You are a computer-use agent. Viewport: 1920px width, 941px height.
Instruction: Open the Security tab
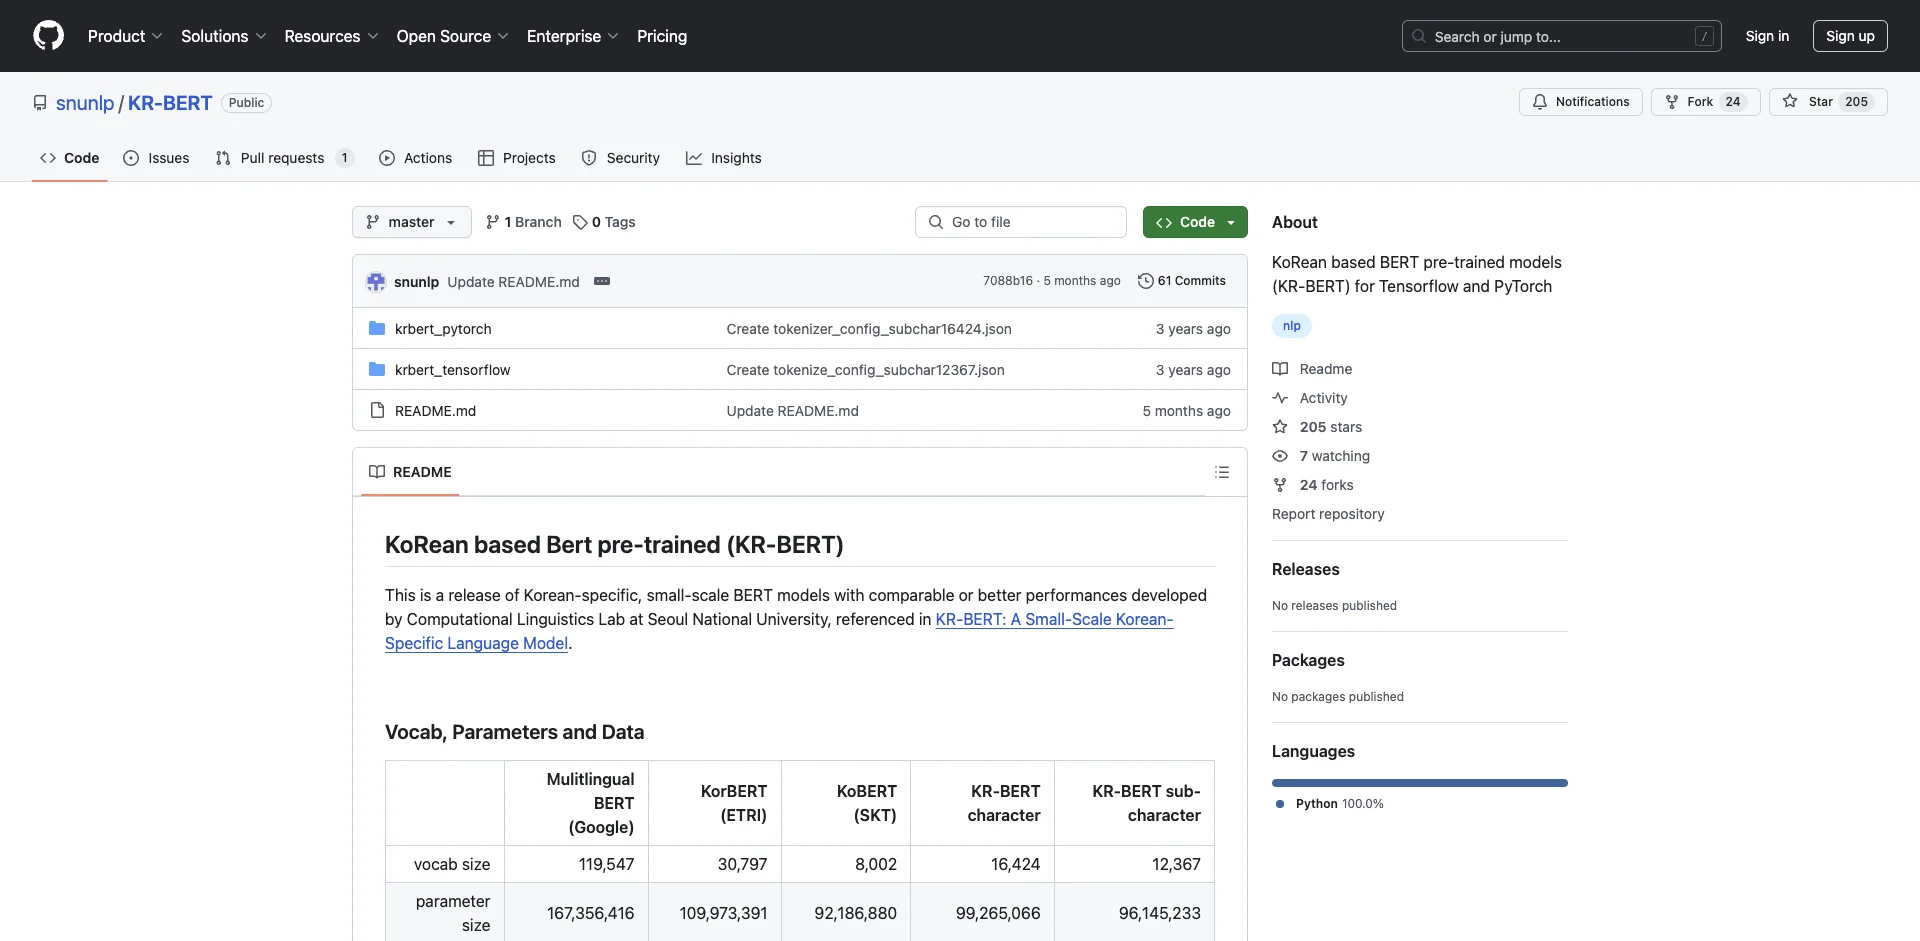click(x=621, y=158)
